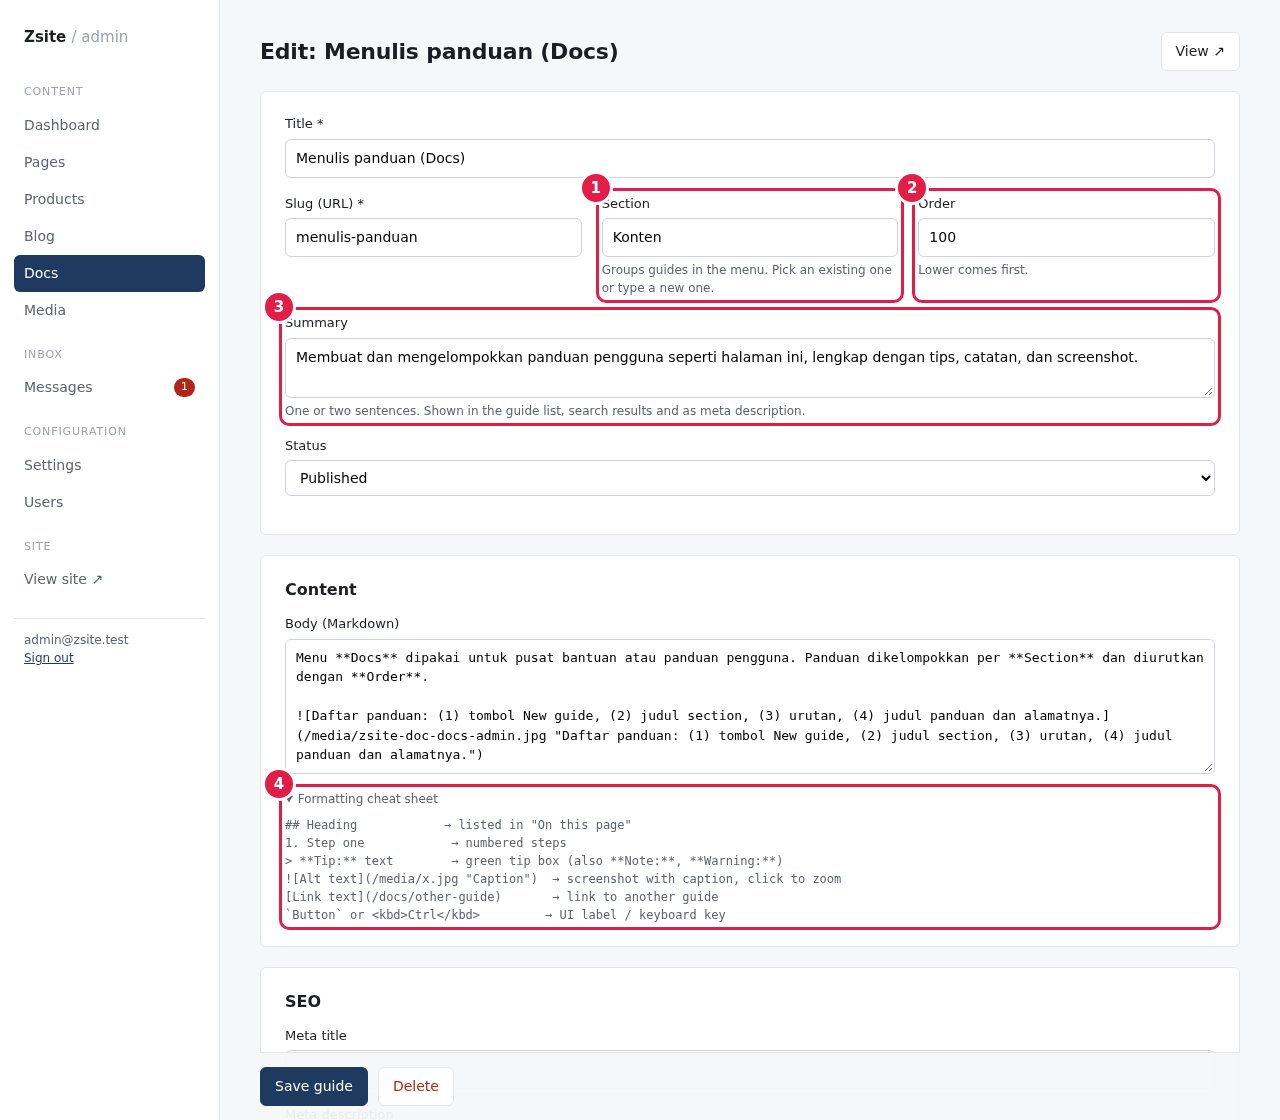The image size is (1280, 1120).
Task: Open the Users page
Action: click(109, 502)
